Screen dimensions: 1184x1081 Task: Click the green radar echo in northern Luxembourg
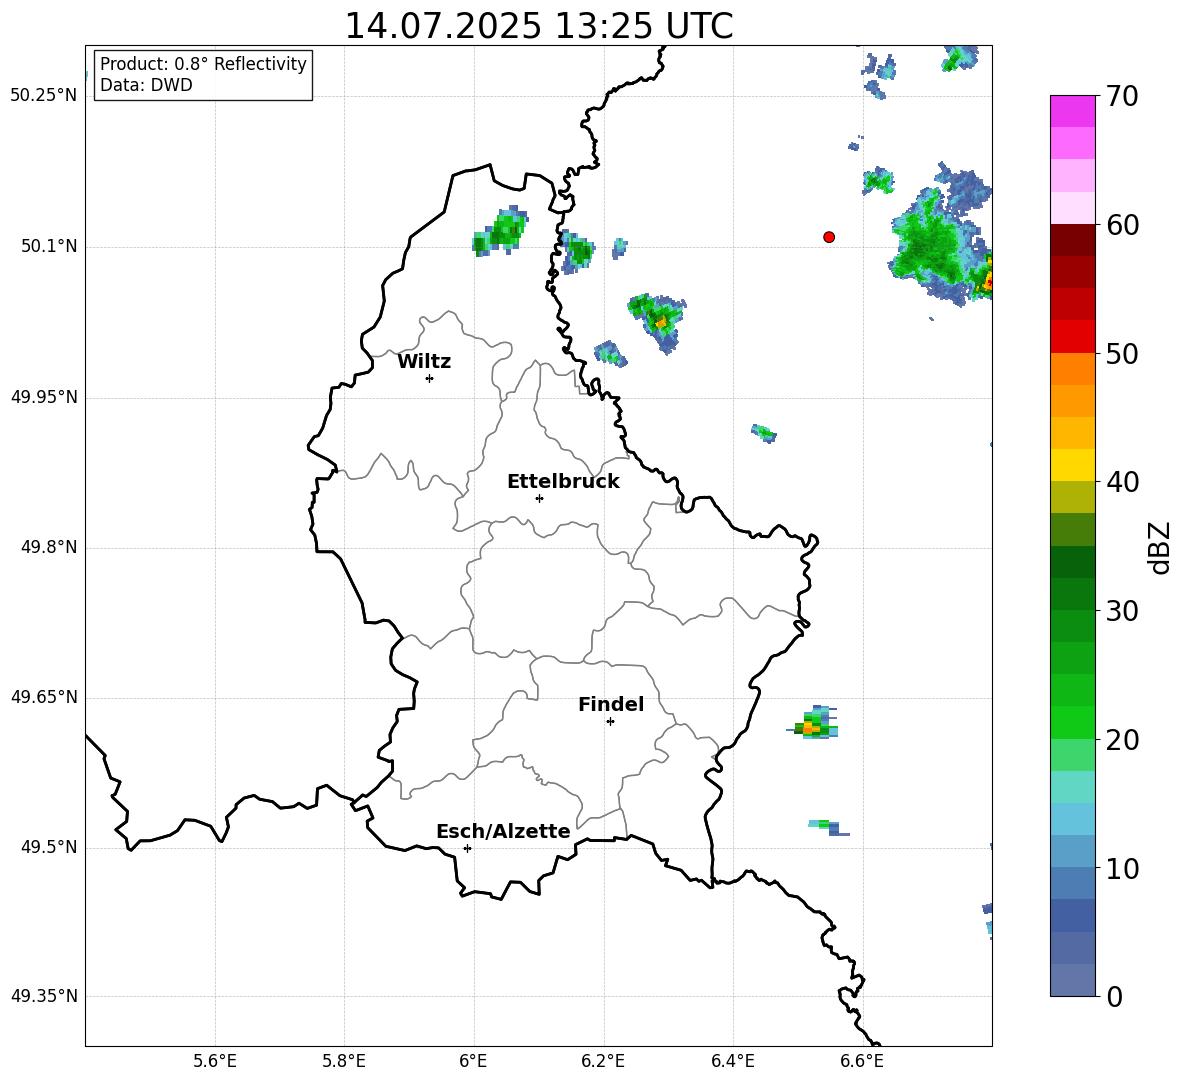[x=501, y=231]
